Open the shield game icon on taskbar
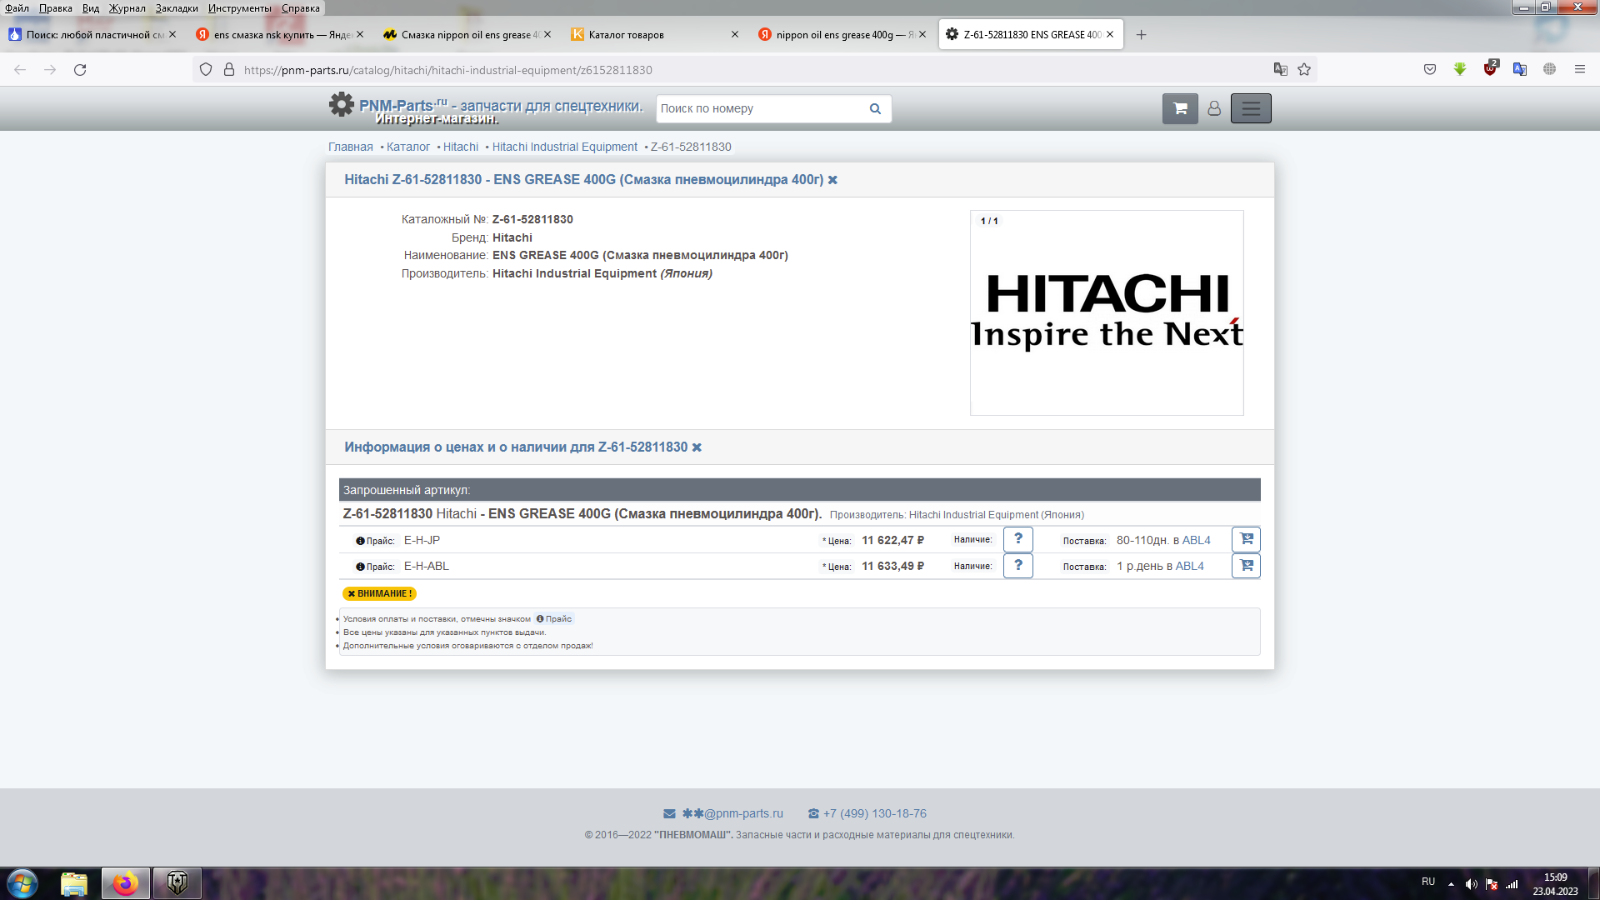 click(x=177, y=884)
